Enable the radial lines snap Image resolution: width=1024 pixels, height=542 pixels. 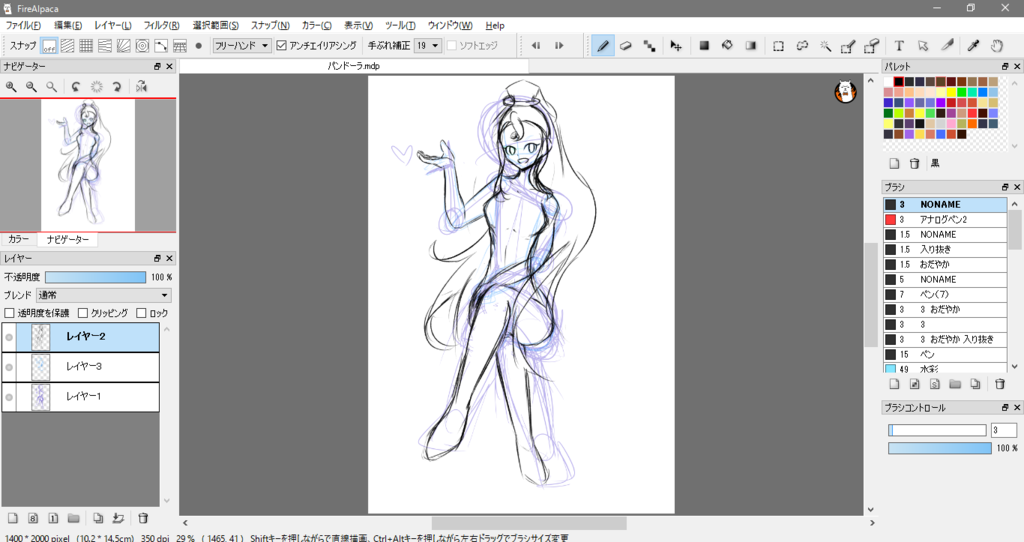123,46
